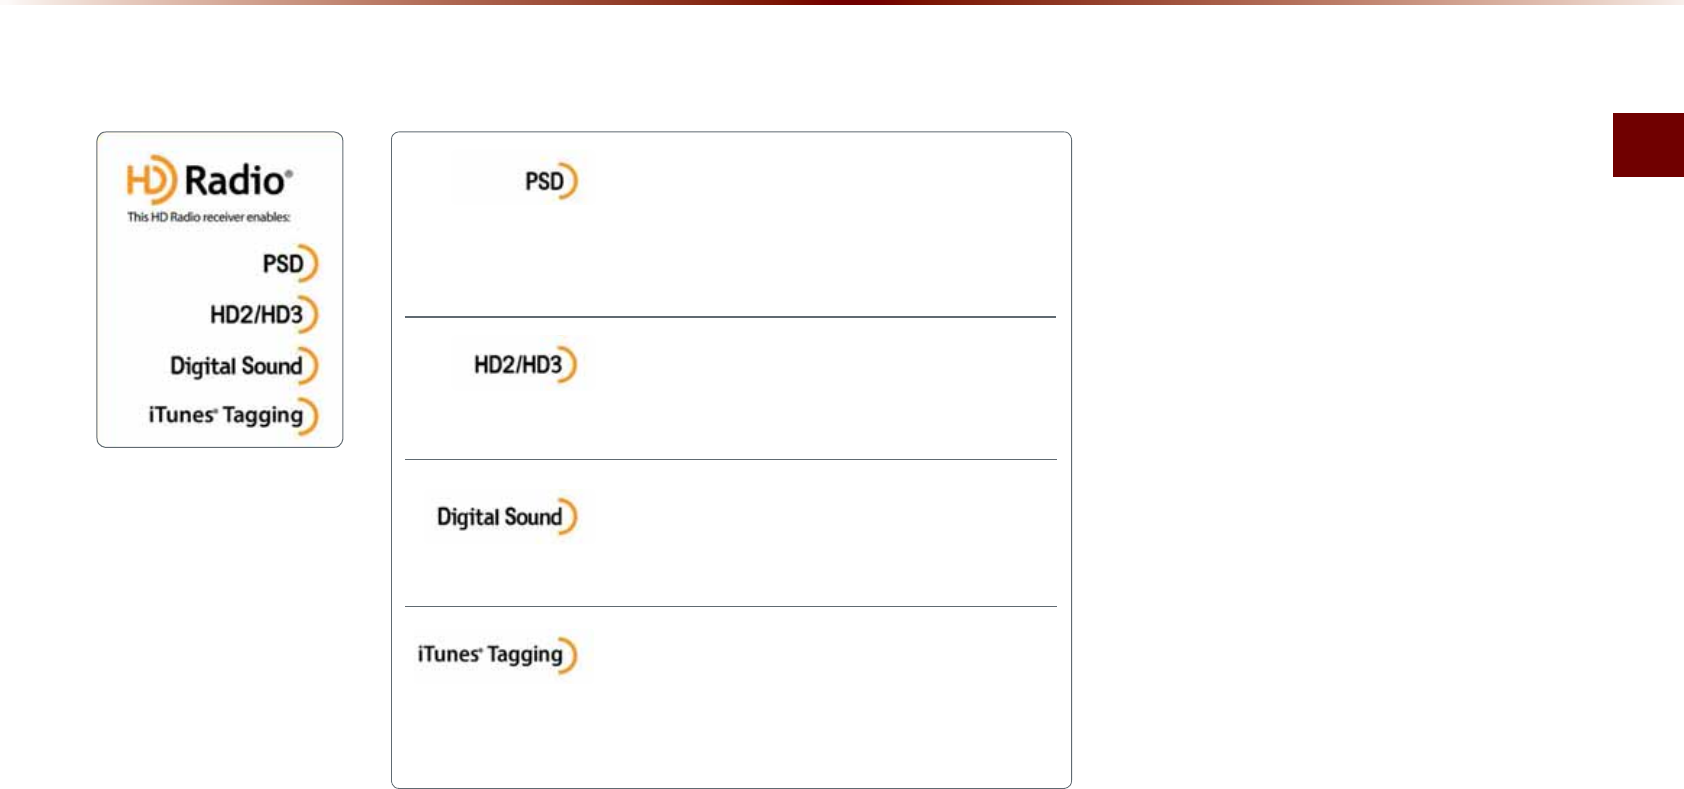Click the Digital Sound logo in the left panel

244,365
